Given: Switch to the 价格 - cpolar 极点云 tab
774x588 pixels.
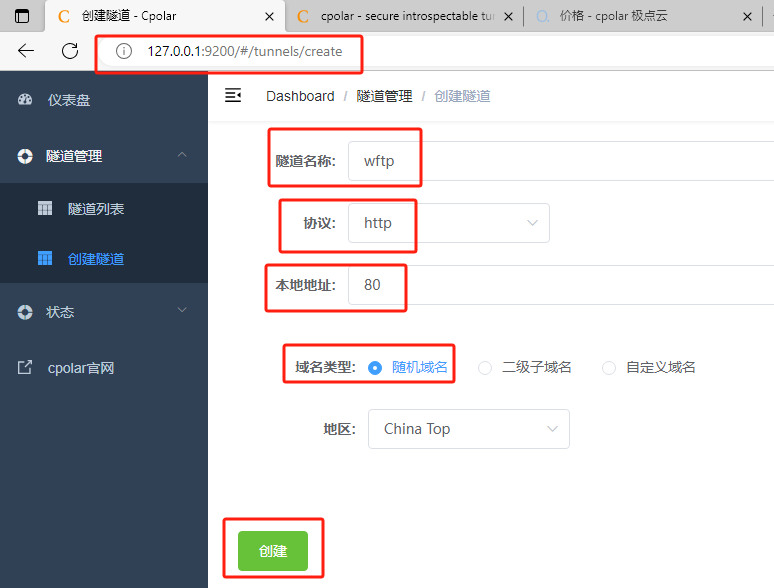Looking at the screenshot, I should 643,16.
